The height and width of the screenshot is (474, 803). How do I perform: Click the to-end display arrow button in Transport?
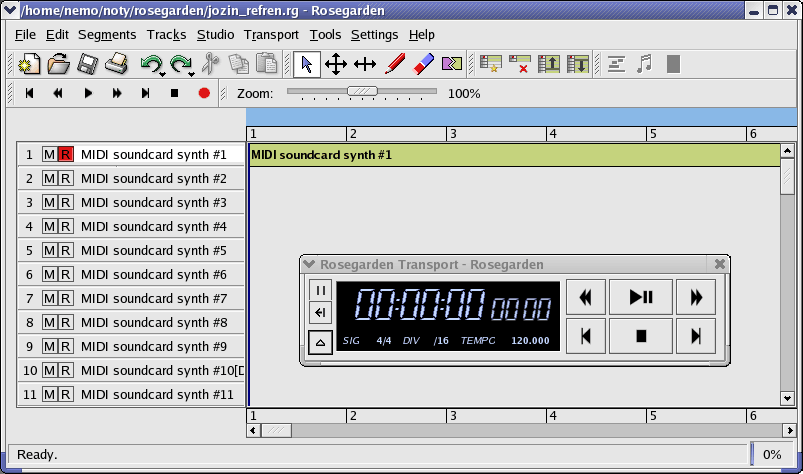click(x=321, y=312)
